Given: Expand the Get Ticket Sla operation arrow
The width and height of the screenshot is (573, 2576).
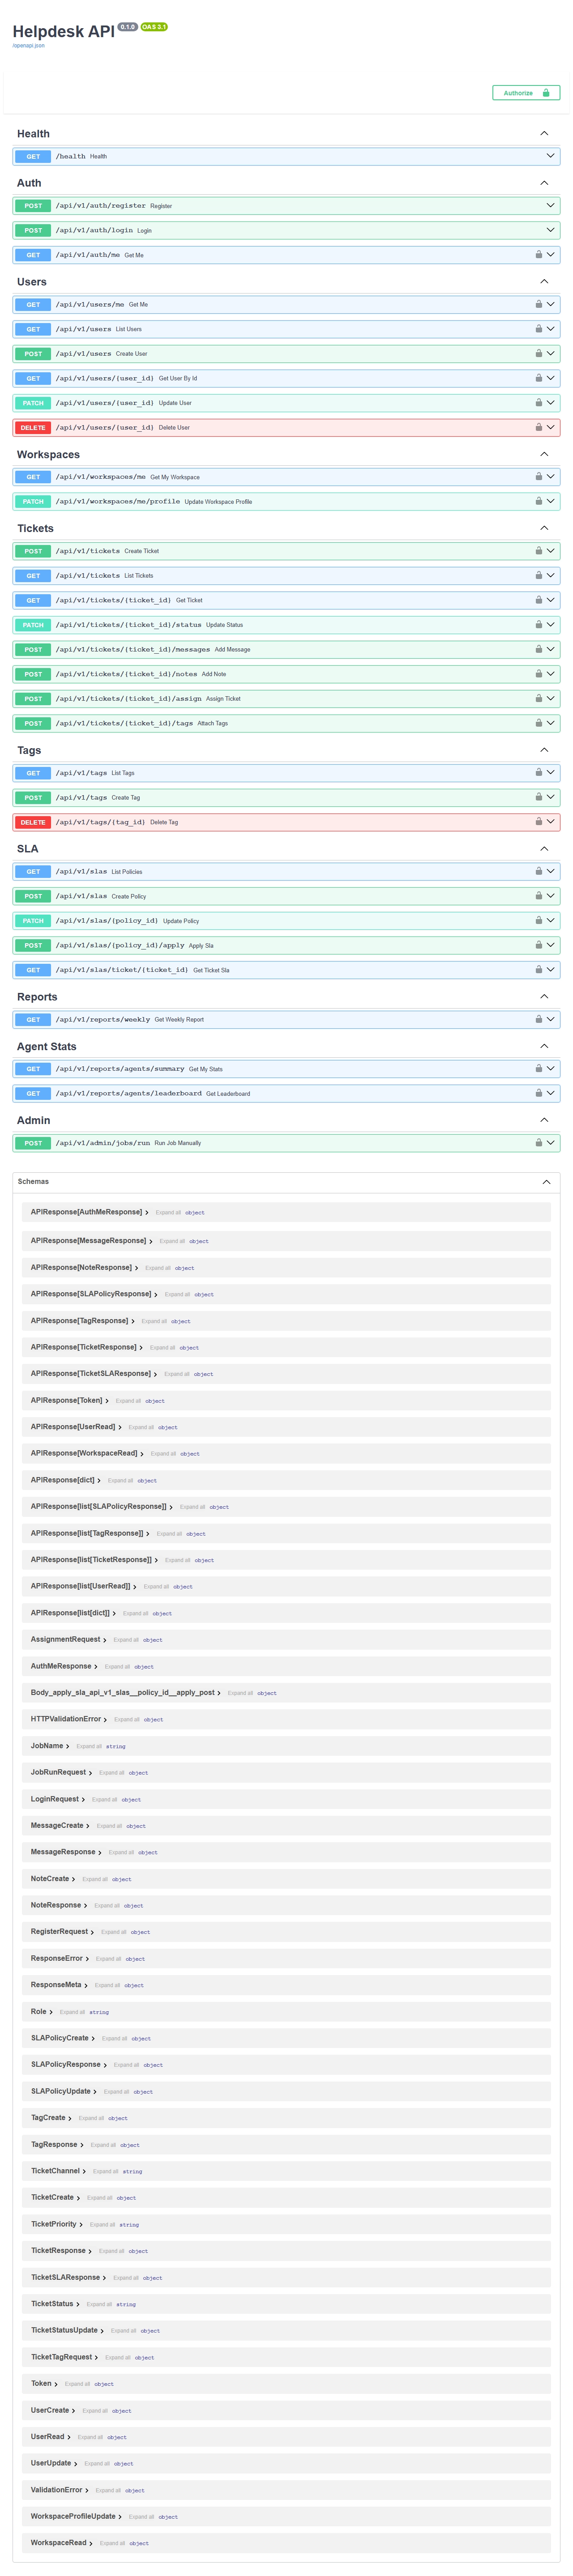Looking at the screenshot, I should tap(550, 969).
